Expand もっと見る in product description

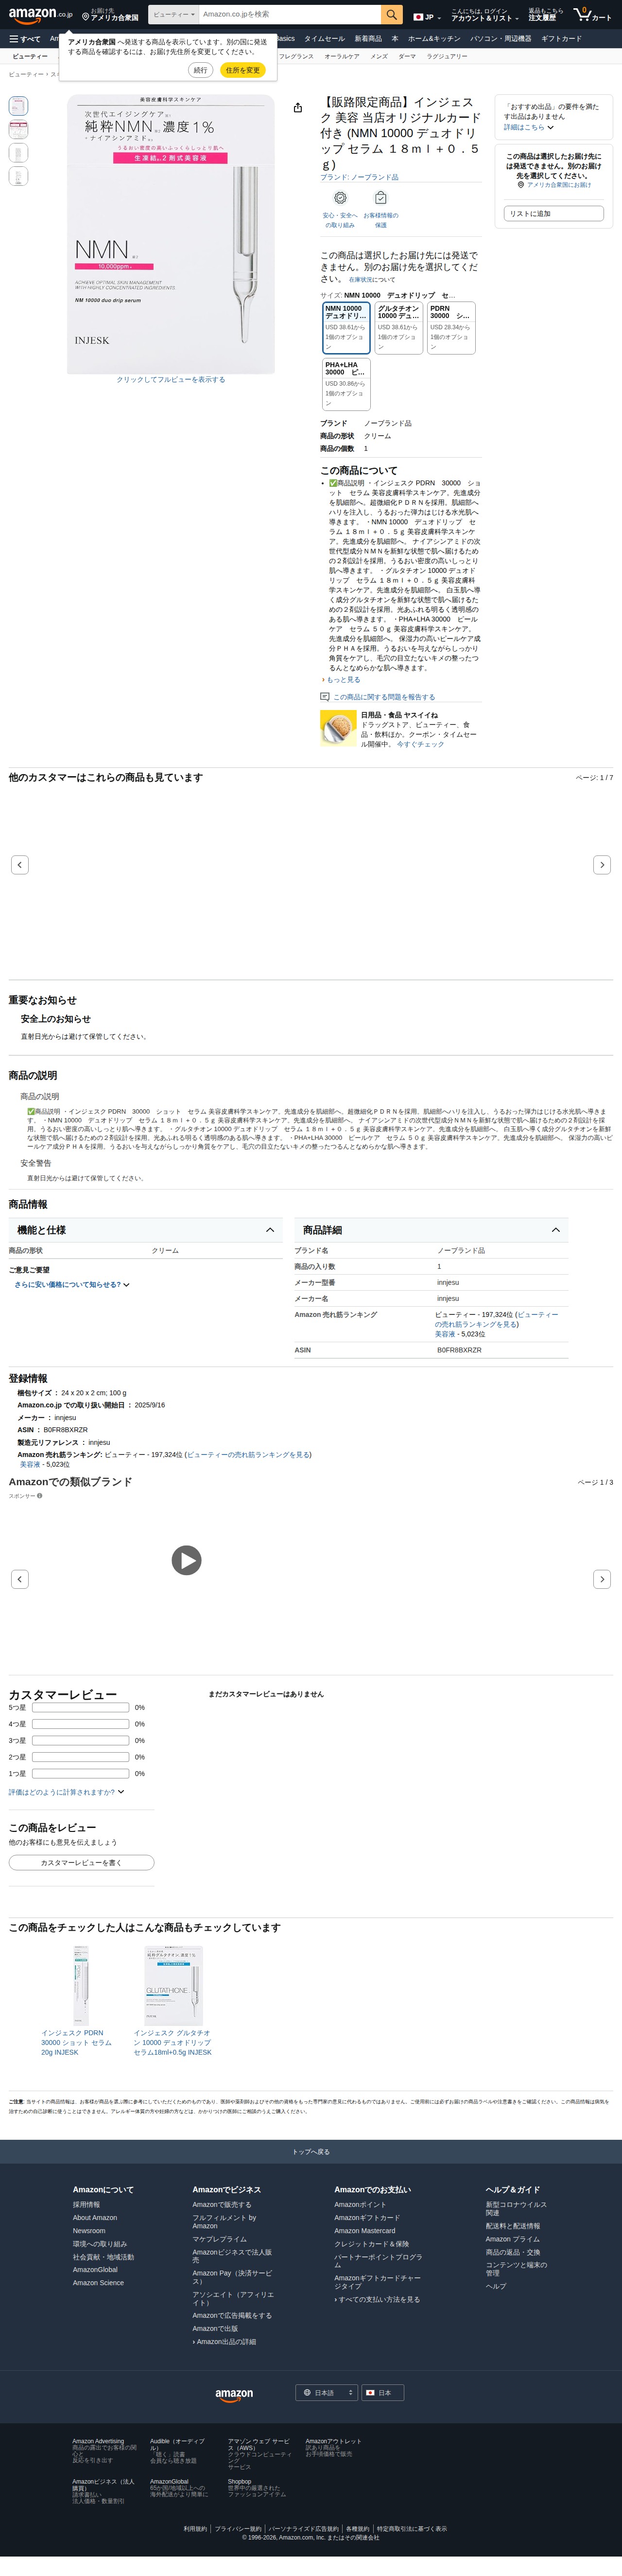click(342, 680)
